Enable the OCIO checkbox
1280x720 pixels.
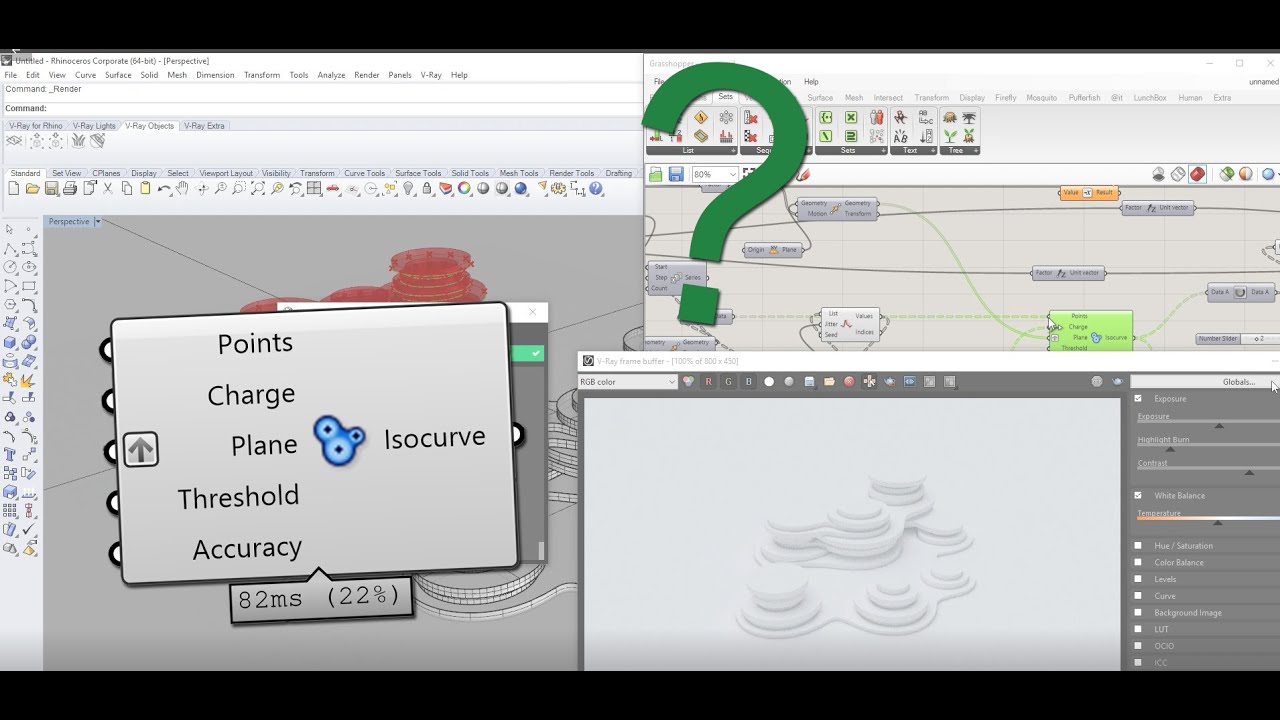[x=1137, y=645]
